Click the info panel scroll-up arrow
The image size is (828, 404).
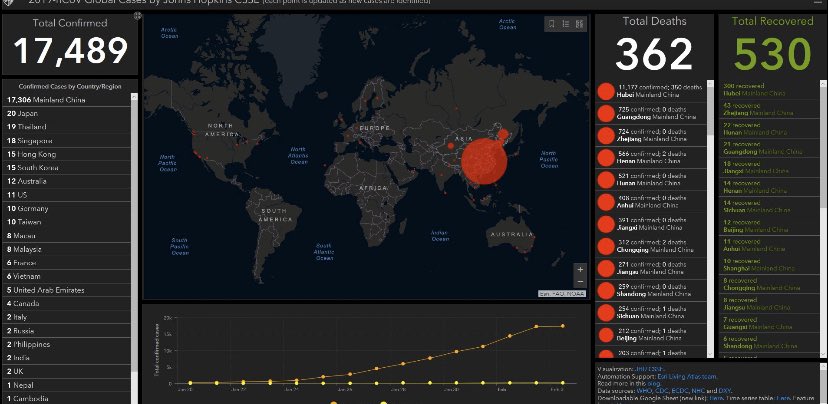[x=823, y=366]
